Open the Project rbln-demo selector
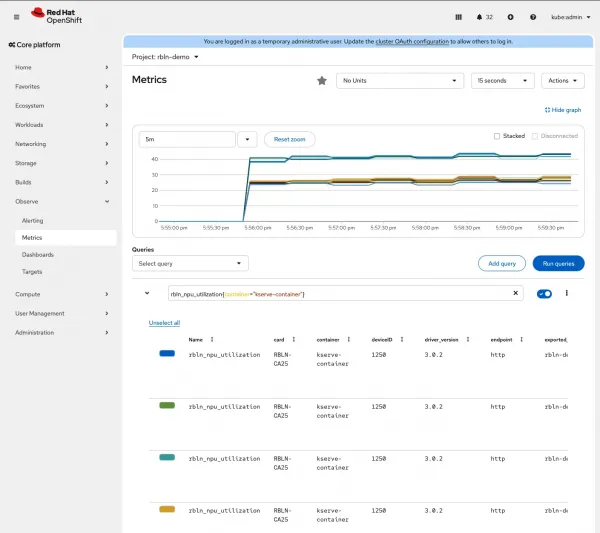Screen dimensions: 600x533 click(x=165, y=57)
